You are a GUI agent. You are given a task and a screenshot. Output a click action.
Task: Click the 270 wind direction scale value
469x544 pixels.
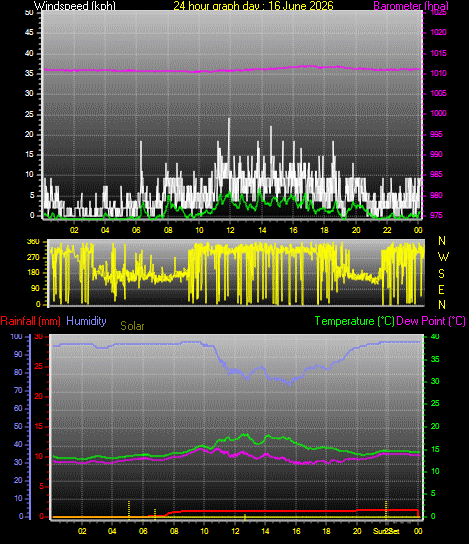point(33,257)
